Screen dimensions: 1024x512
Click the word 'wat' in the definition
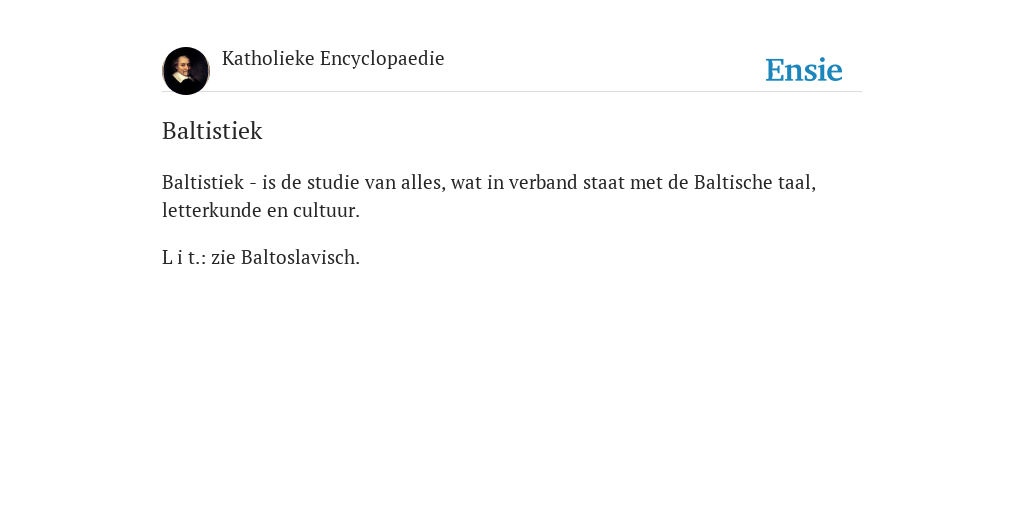coord(466,183)
